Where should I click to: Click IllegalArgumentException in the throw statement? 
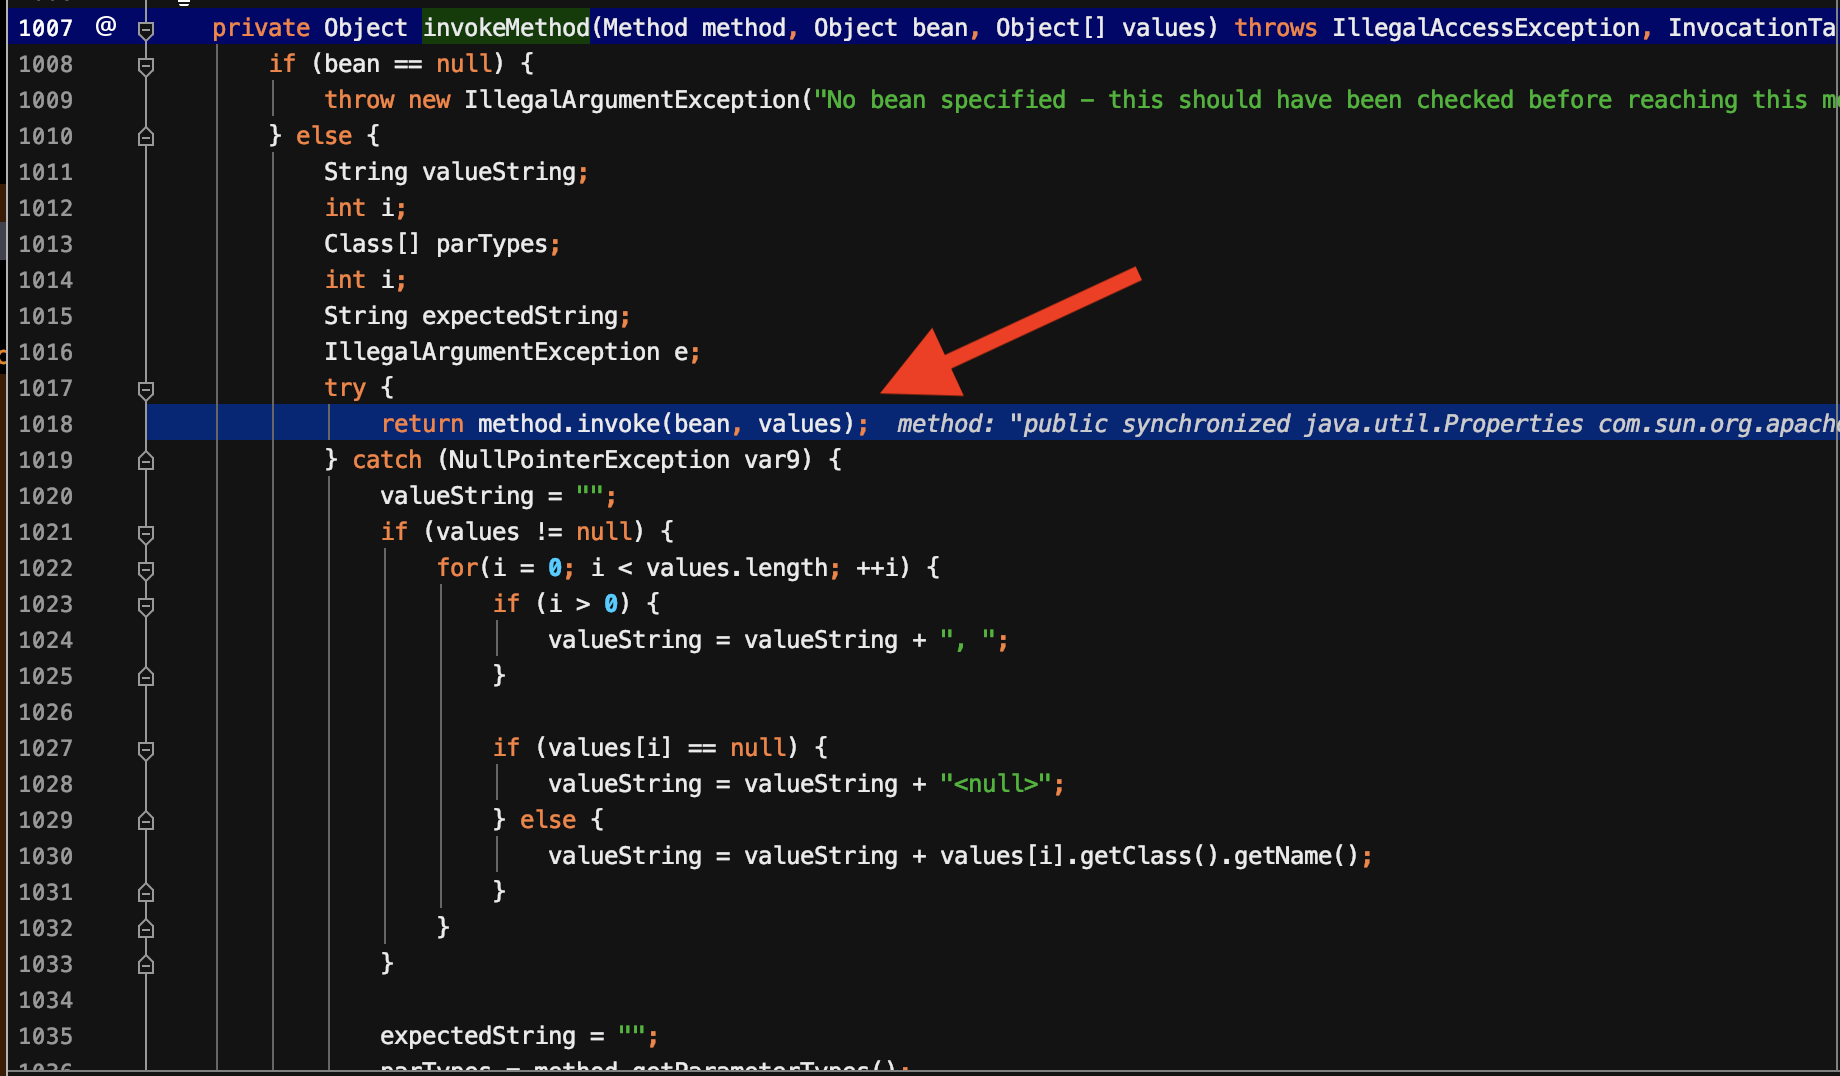click(631, 100)
